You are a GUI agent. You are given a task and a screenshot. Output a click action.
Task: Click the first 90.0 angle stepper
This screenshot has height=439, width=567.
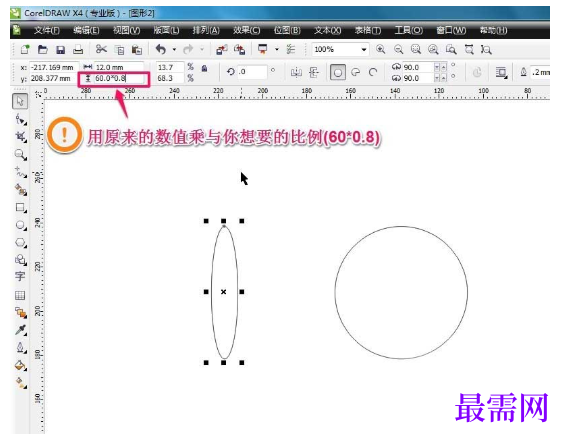click(440, 67)
